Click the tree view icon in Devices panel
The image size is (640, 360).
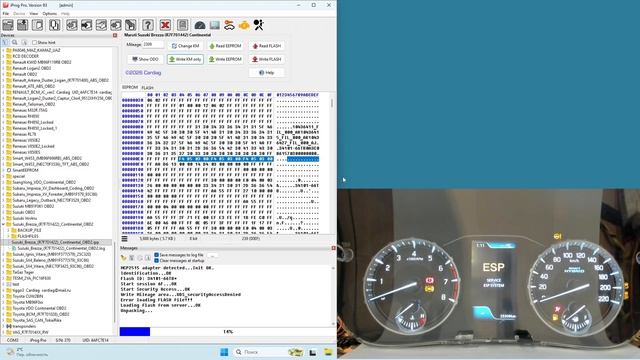[x=5, y=42]
